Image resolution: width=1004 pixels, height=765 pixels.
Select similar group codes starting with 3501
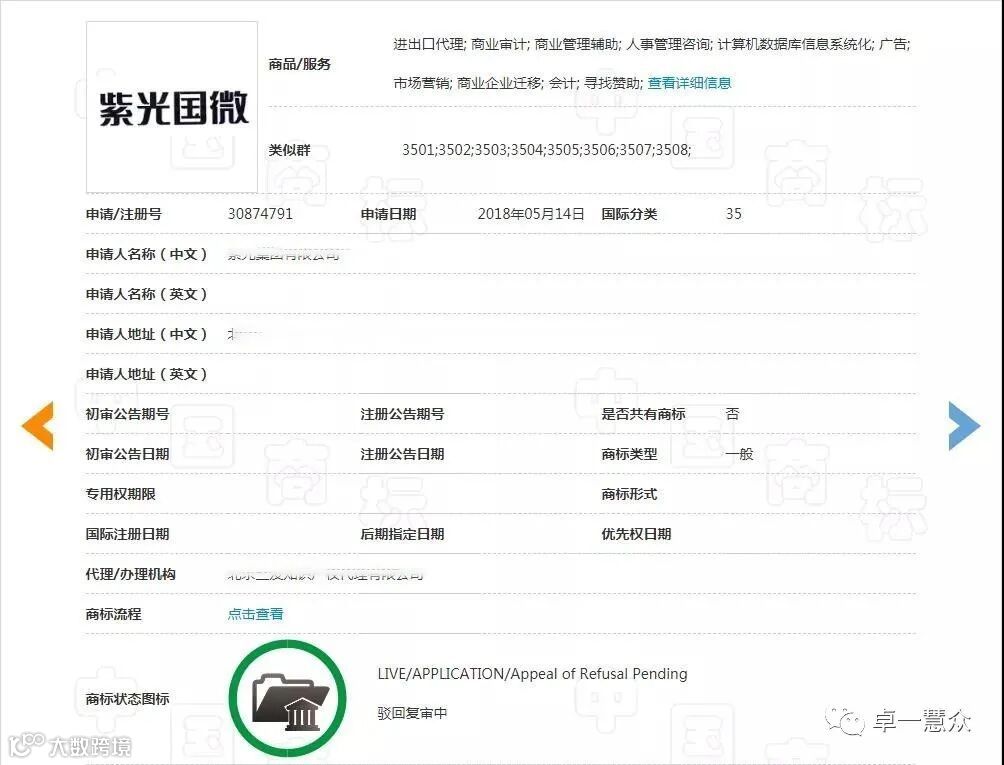click(546, 150)
